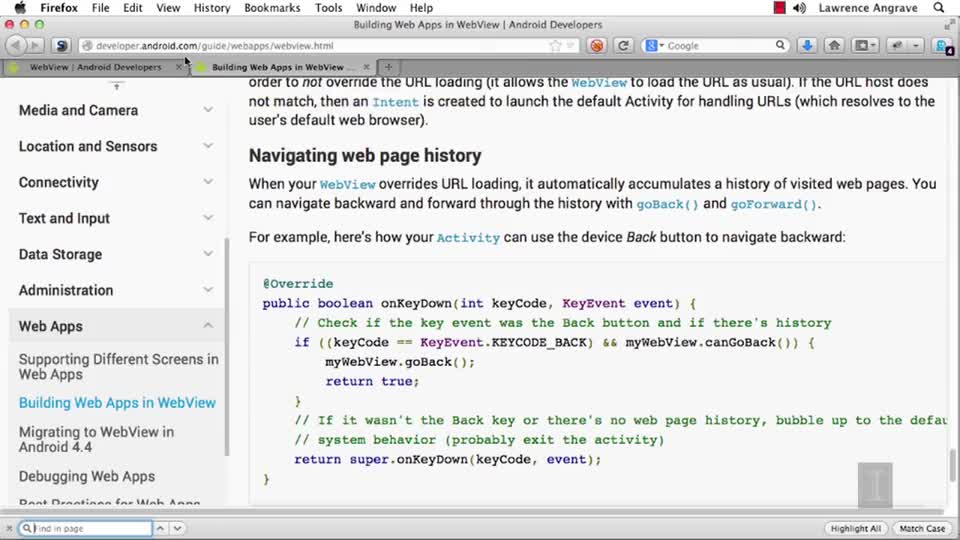Open Migrating to WebView in Android 4.4
Viewport: 960px width, 540px height.
click(x=97, y=439)
